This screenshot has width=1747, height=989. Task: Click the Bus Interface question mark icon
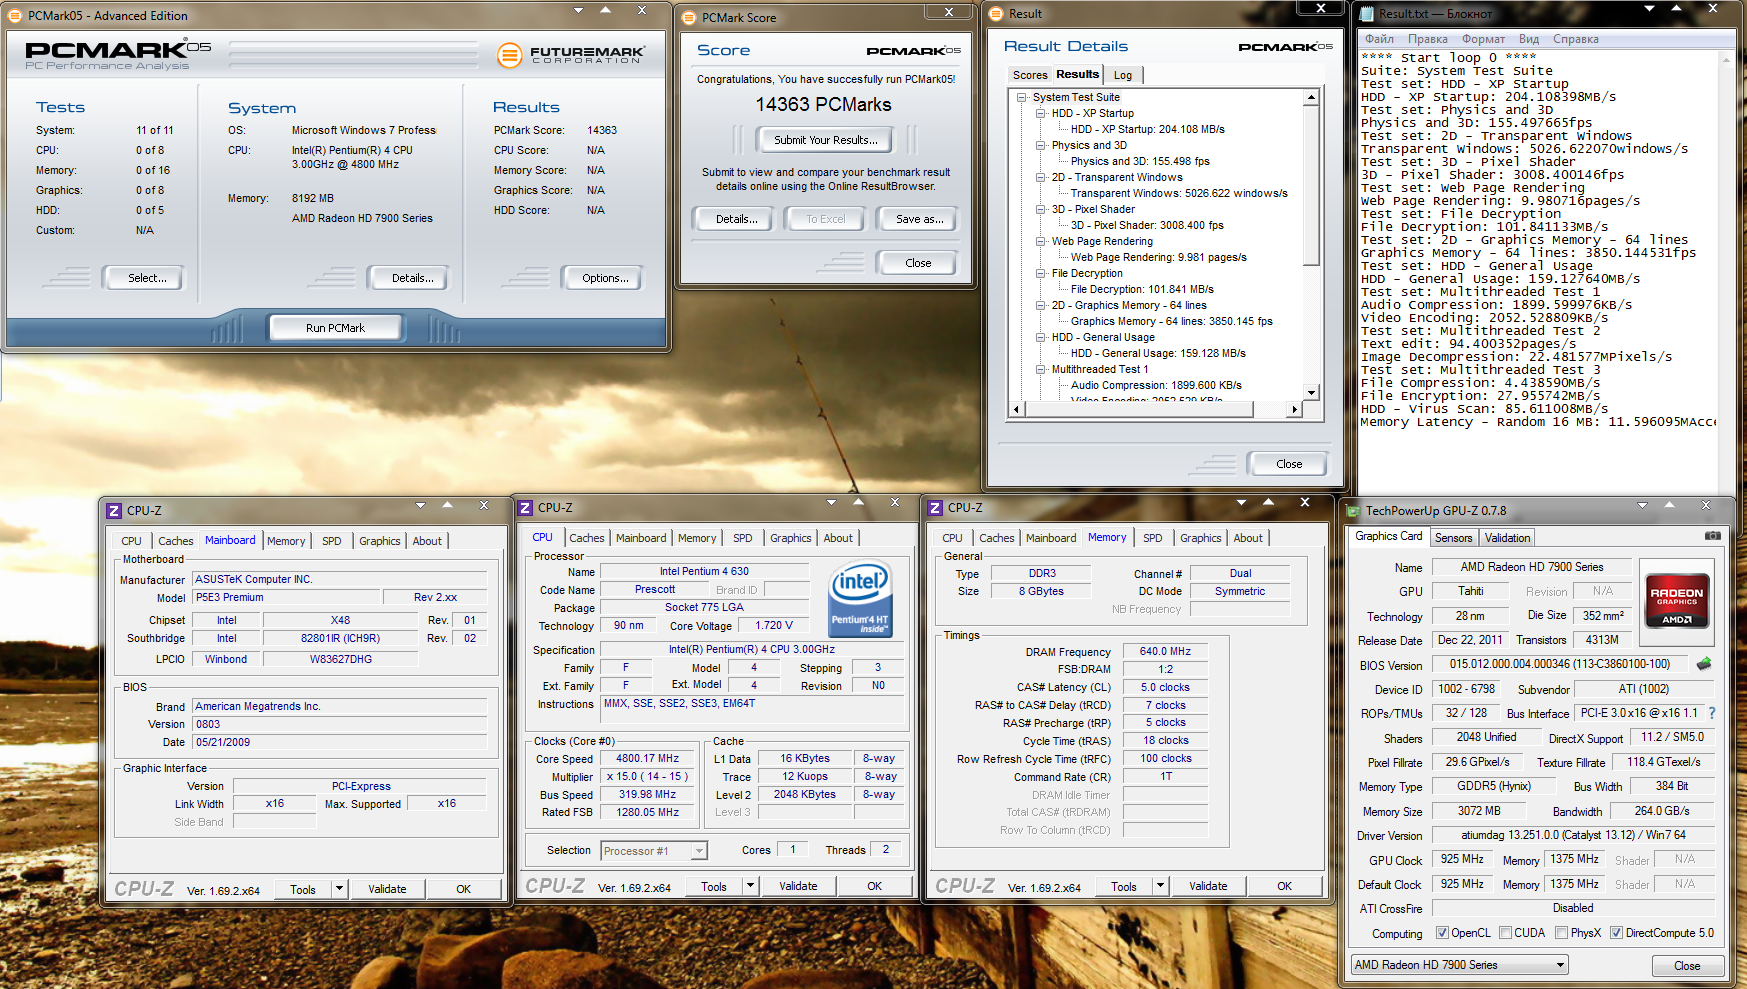(x=1712, y=713)
